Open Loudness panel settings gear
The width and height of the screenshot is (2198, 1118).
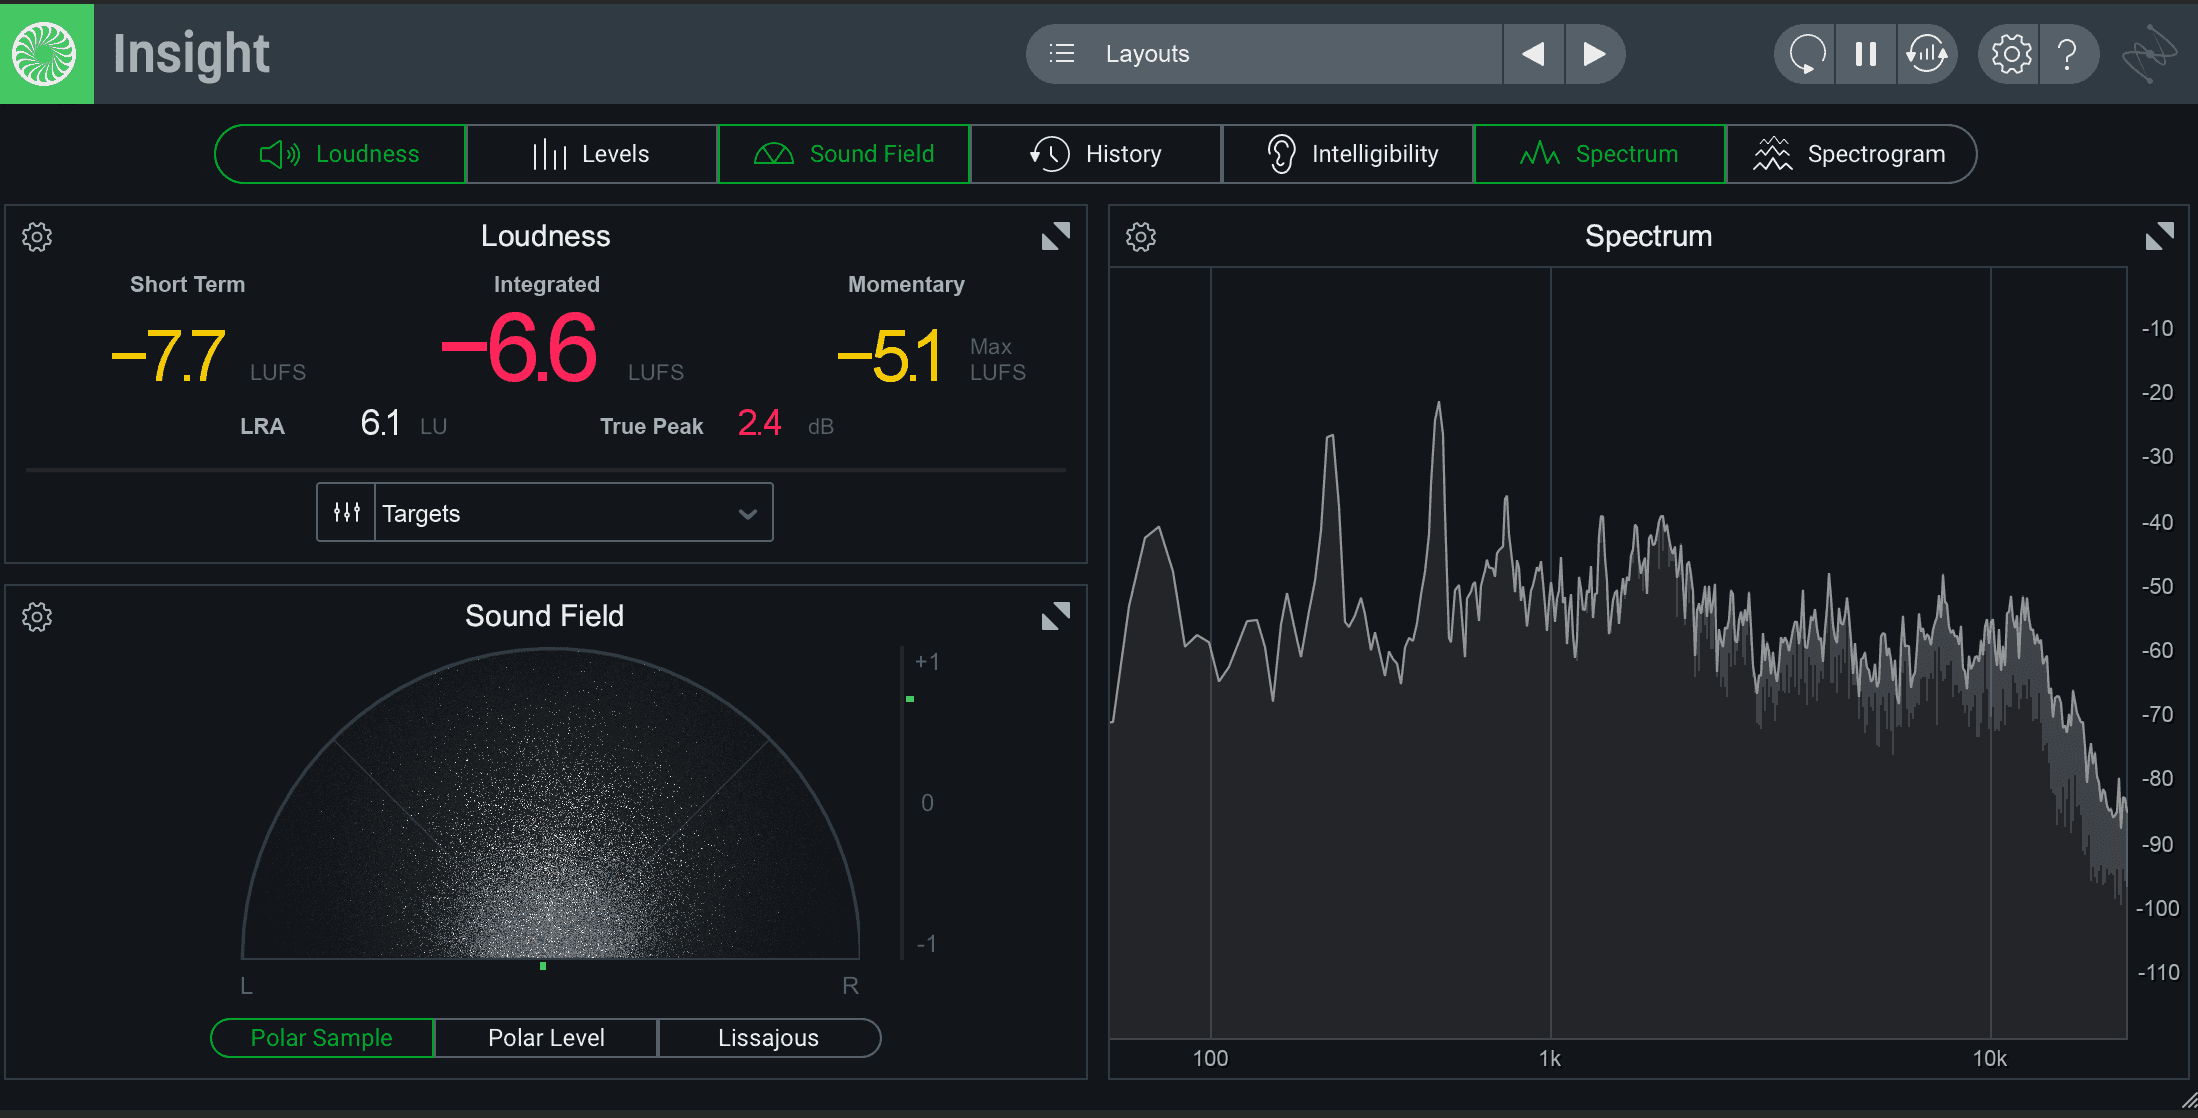pyautogui.click(x=37, y=237)
